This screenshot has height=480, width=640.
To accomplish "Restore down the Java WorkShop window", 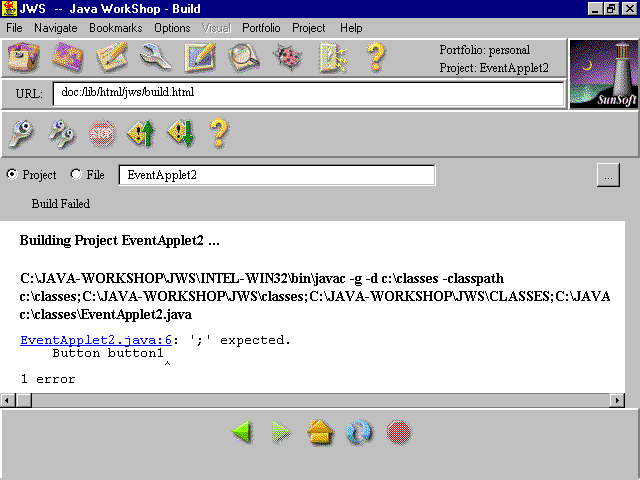I will coord(611,9).
